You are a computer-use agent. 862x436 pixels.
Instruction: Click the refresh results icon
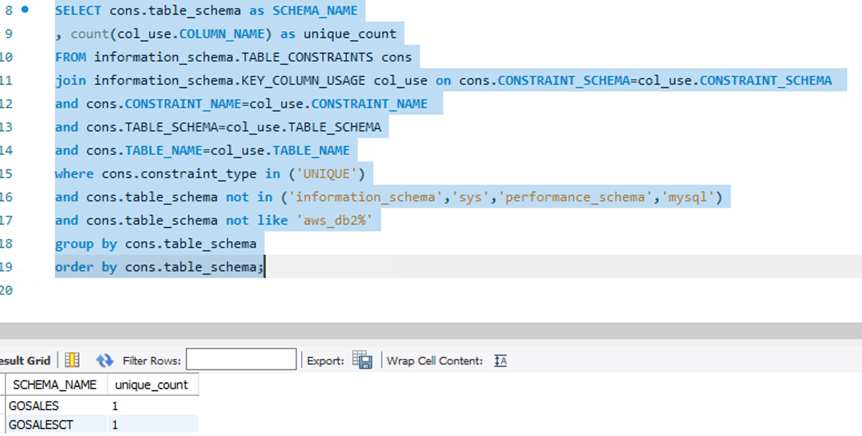click(104, 360)
